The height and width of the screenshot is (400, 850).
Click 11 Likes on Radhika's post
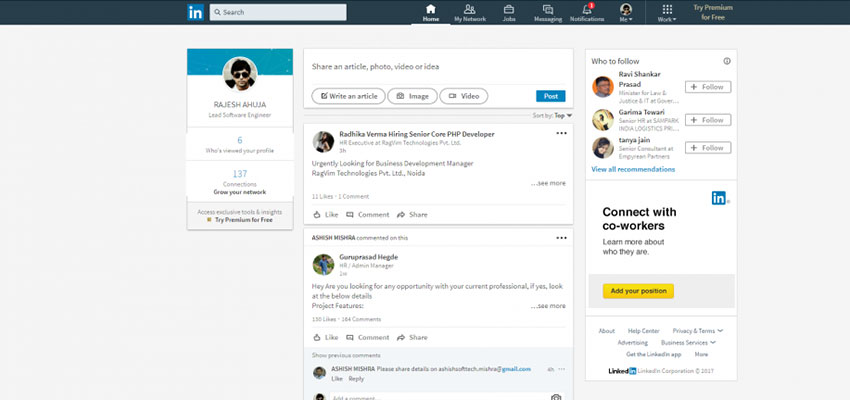[x=323, y=196]
